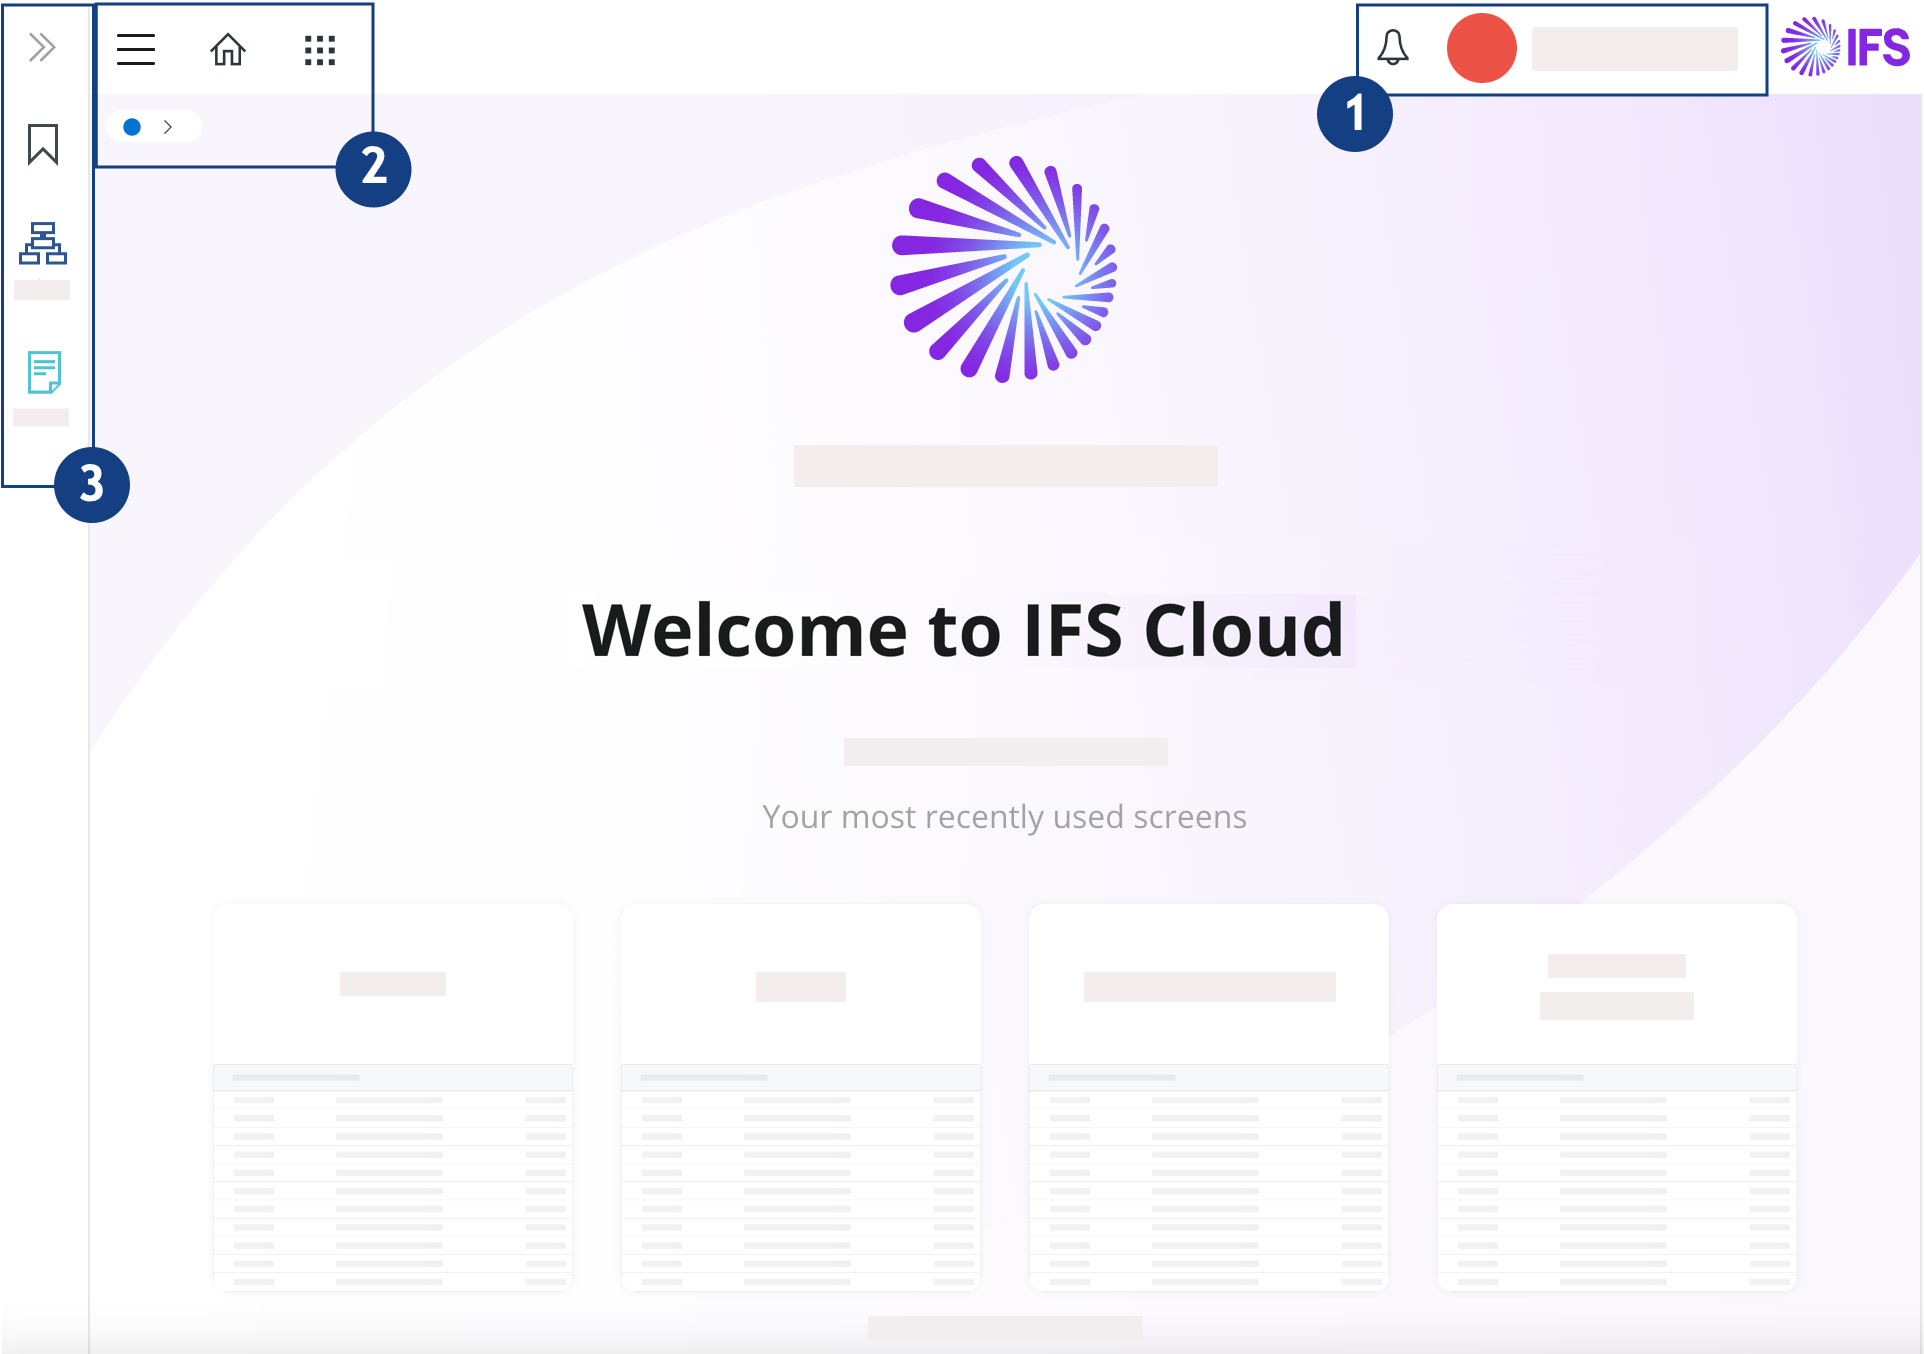The width and height of the screenshot is (1924, 1354).
Task: Expand the breadcrumb chevron arrow
Action: [x=168, y=127]
